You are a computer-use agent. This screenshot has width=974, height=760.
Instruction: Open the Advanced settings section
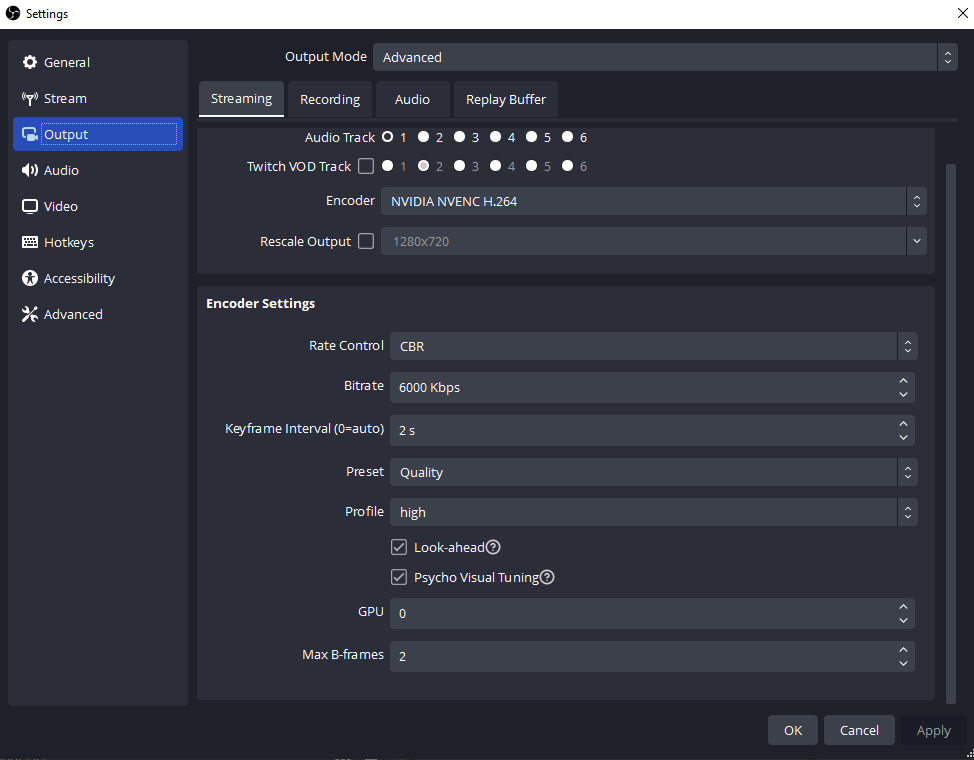tap(71, 314)
